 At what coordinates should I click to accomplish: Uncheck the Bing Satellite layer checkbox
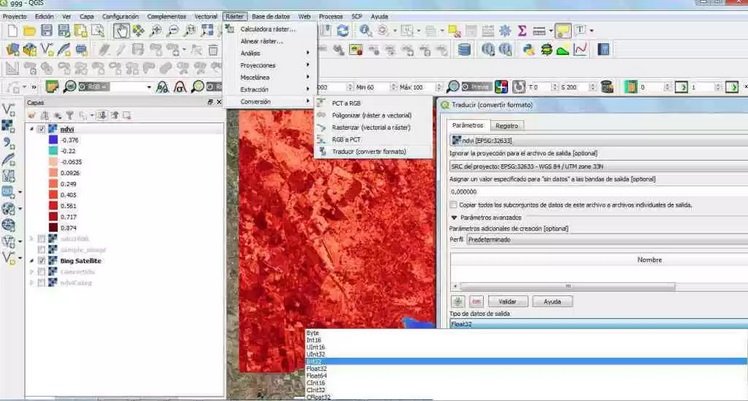tap(41, 260)
